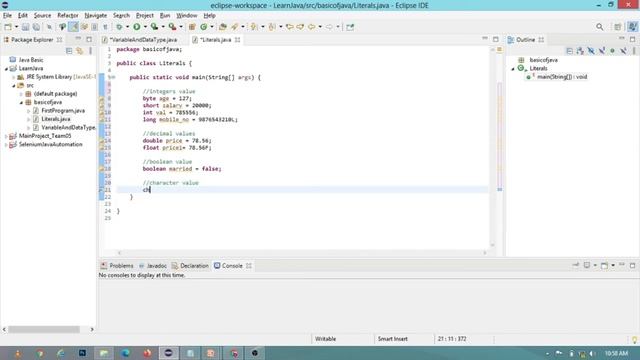Minimize the Package Explorer view
640x360 pixels.
(x=78, y=39)
